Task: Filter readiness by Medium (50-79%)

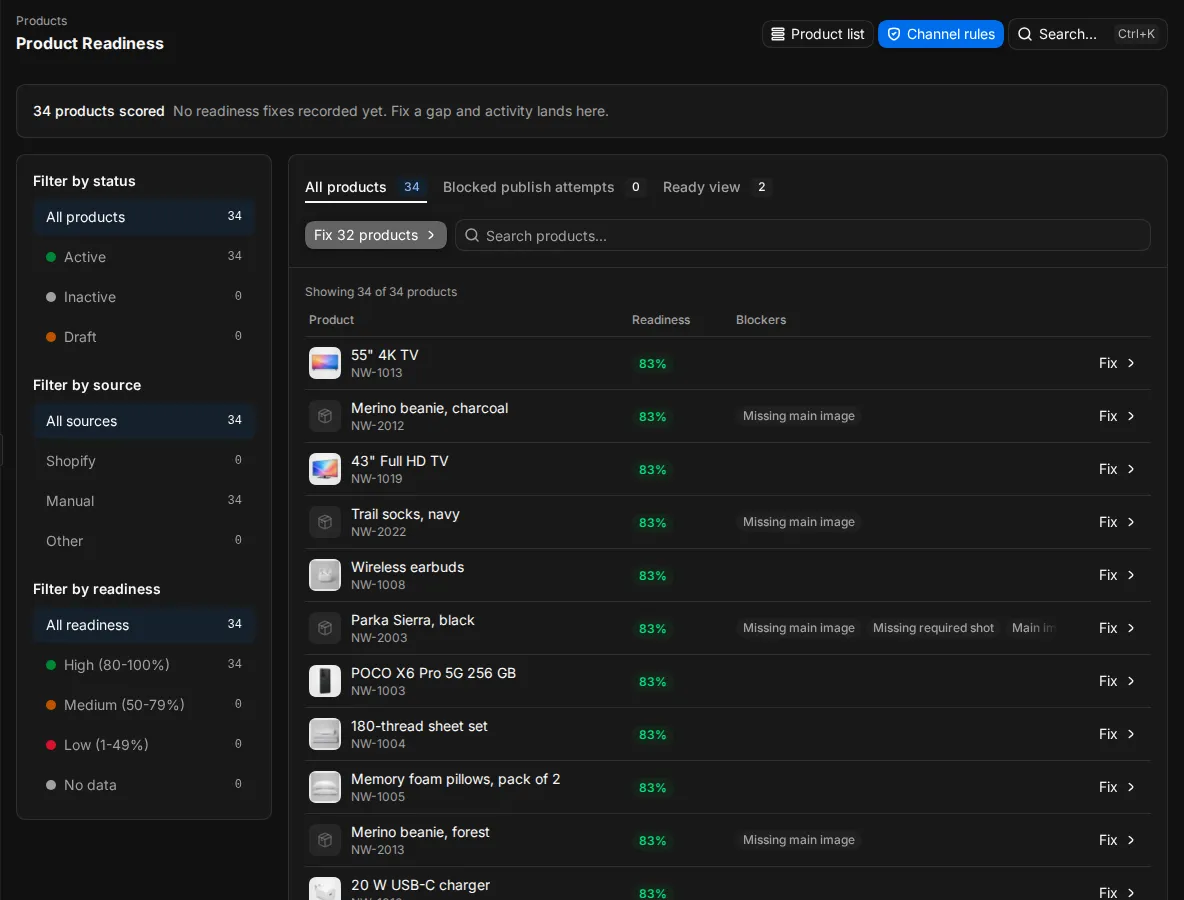Action: coord(143,704)
